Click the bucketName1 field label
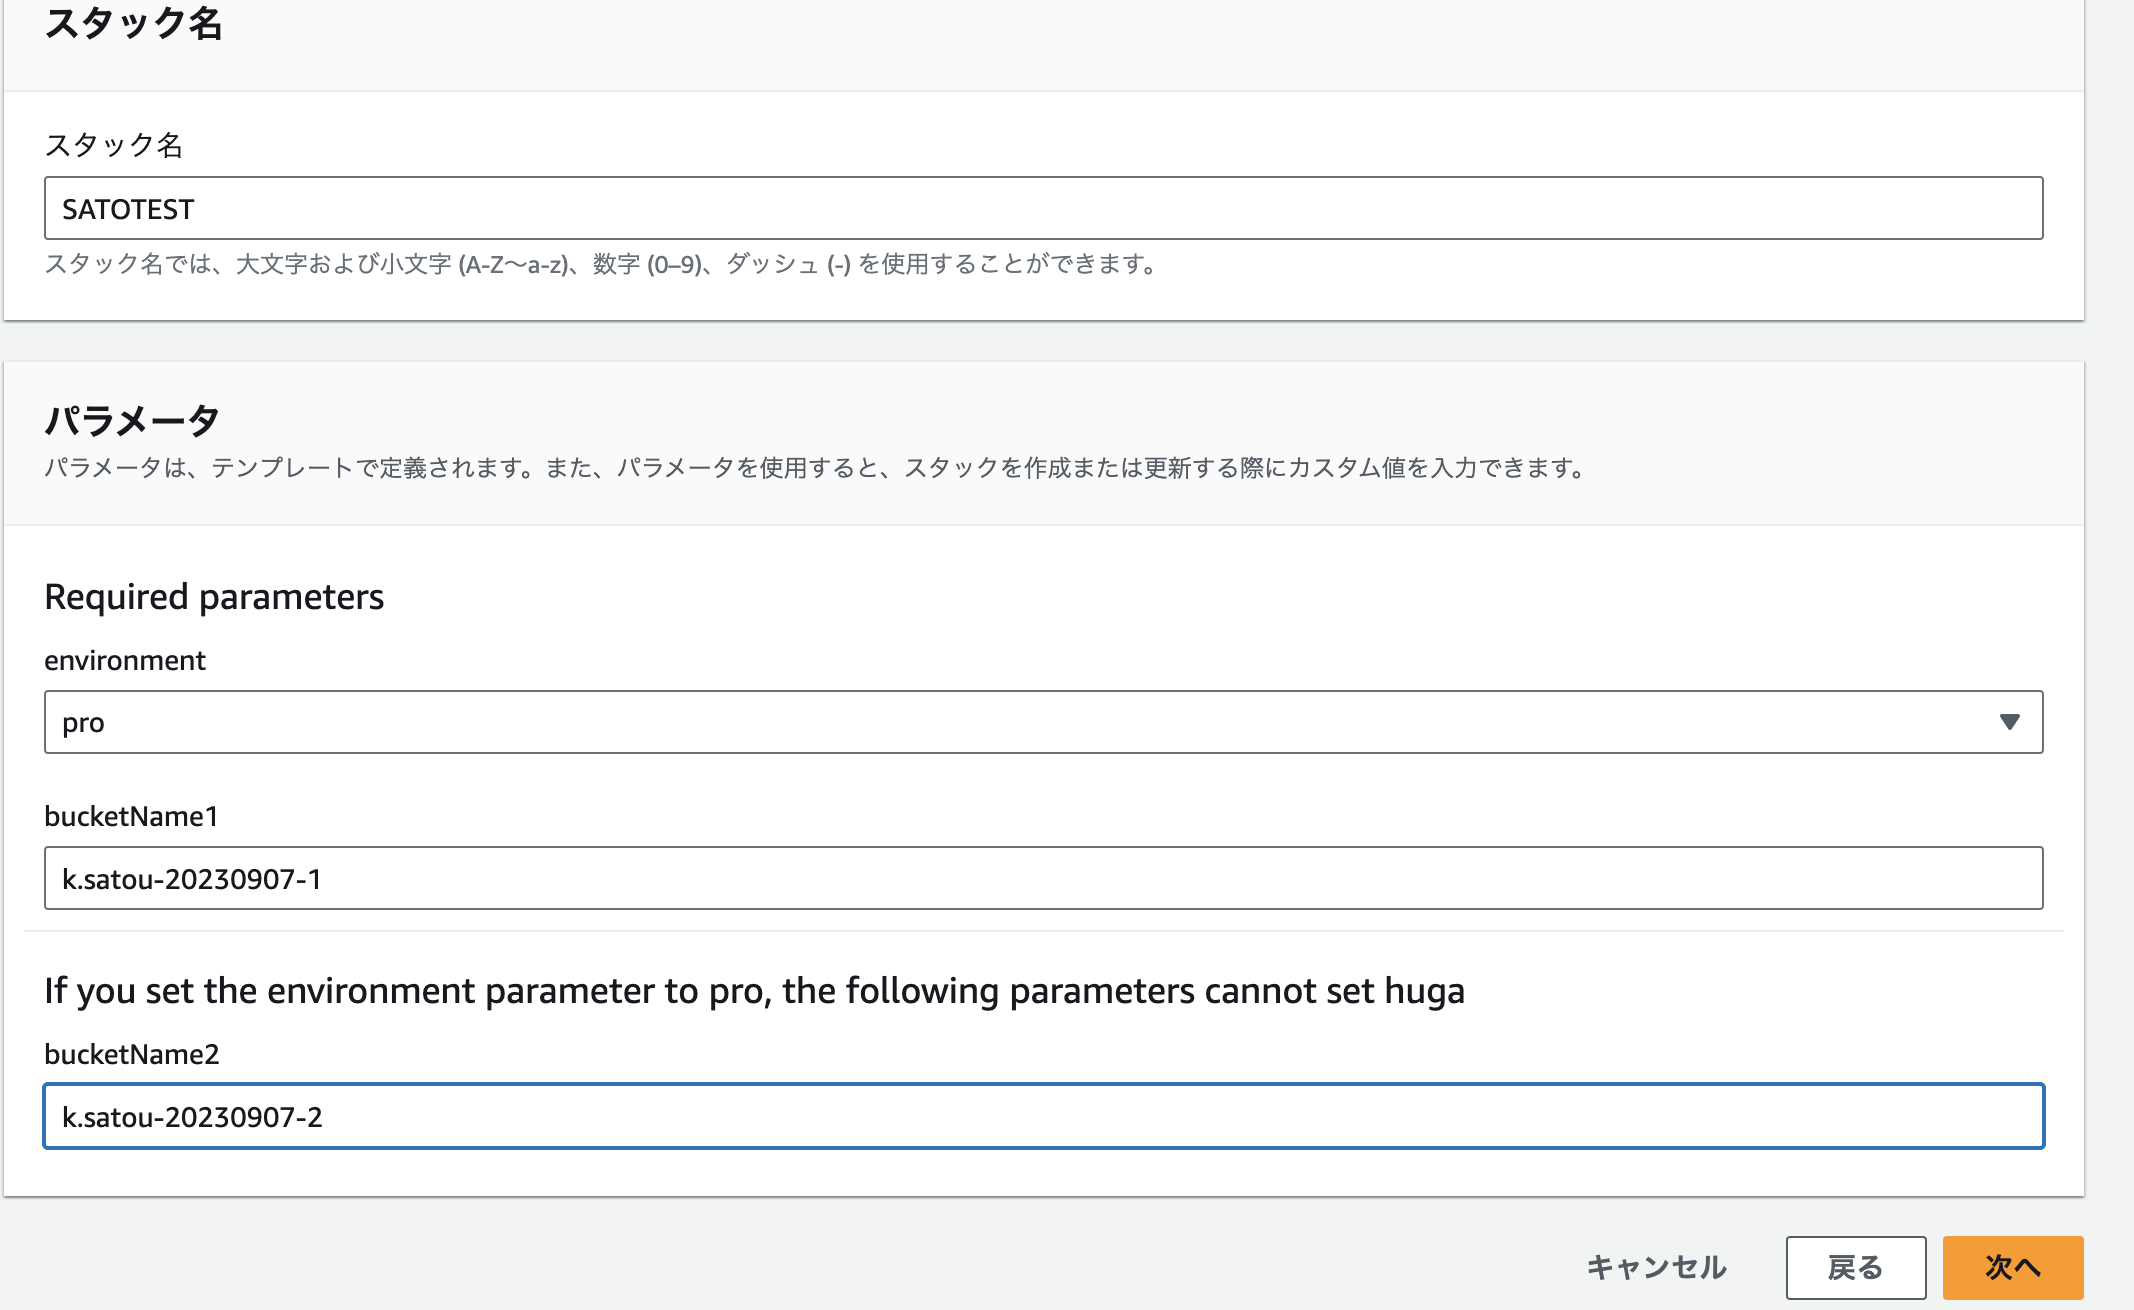2134x1310 pixels. point(133,815)
